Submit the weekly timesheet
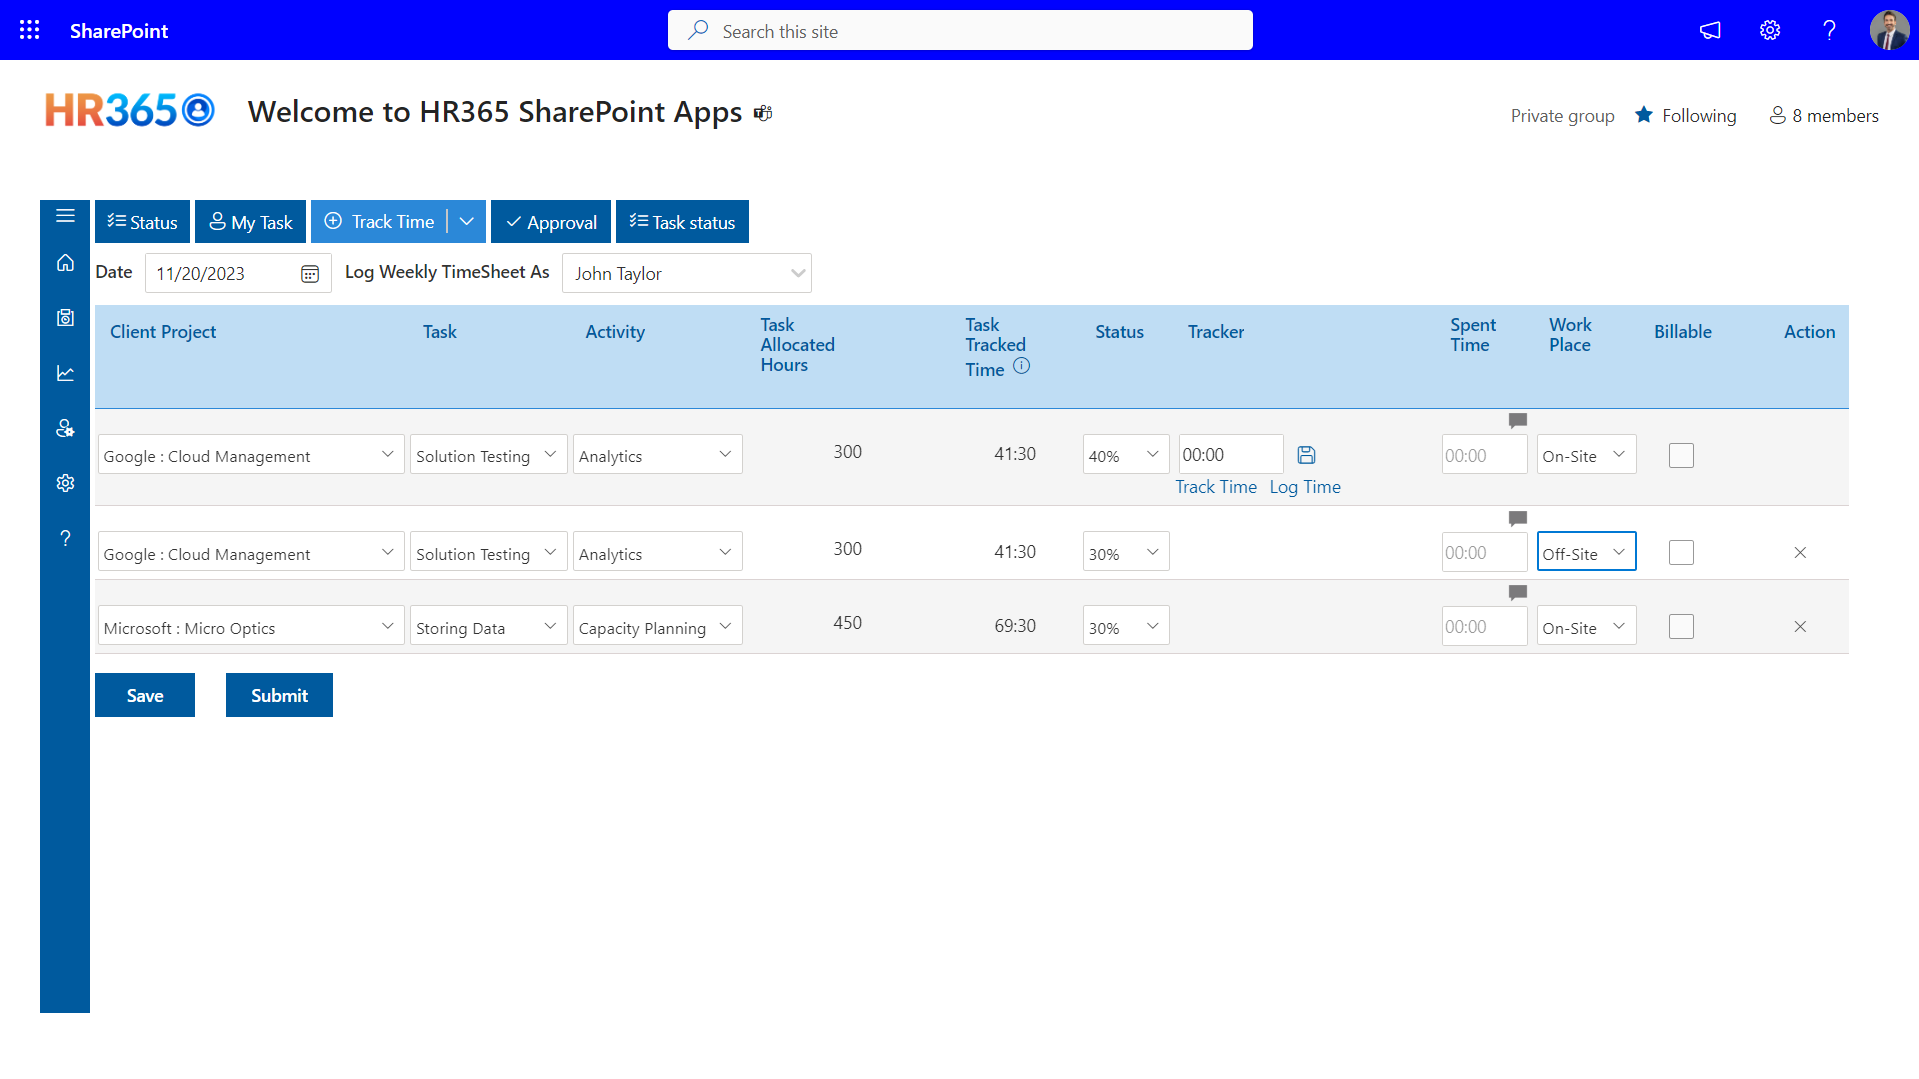The image size is (1919, 1079). point(279,695)
